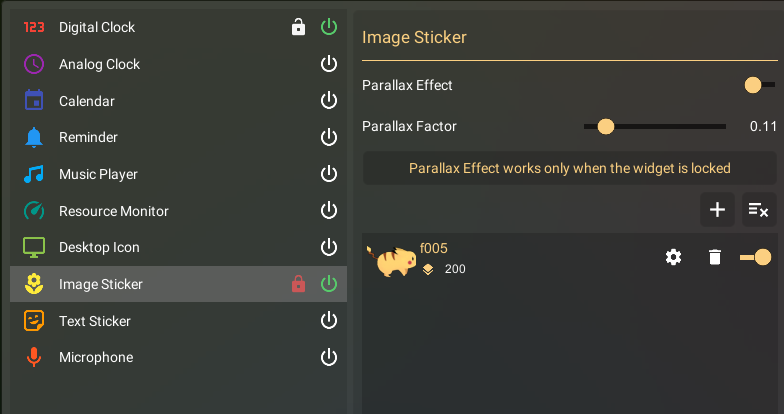Delete sticker f005 with trash icon
784x414 pixels.
(x=714, y=258)
